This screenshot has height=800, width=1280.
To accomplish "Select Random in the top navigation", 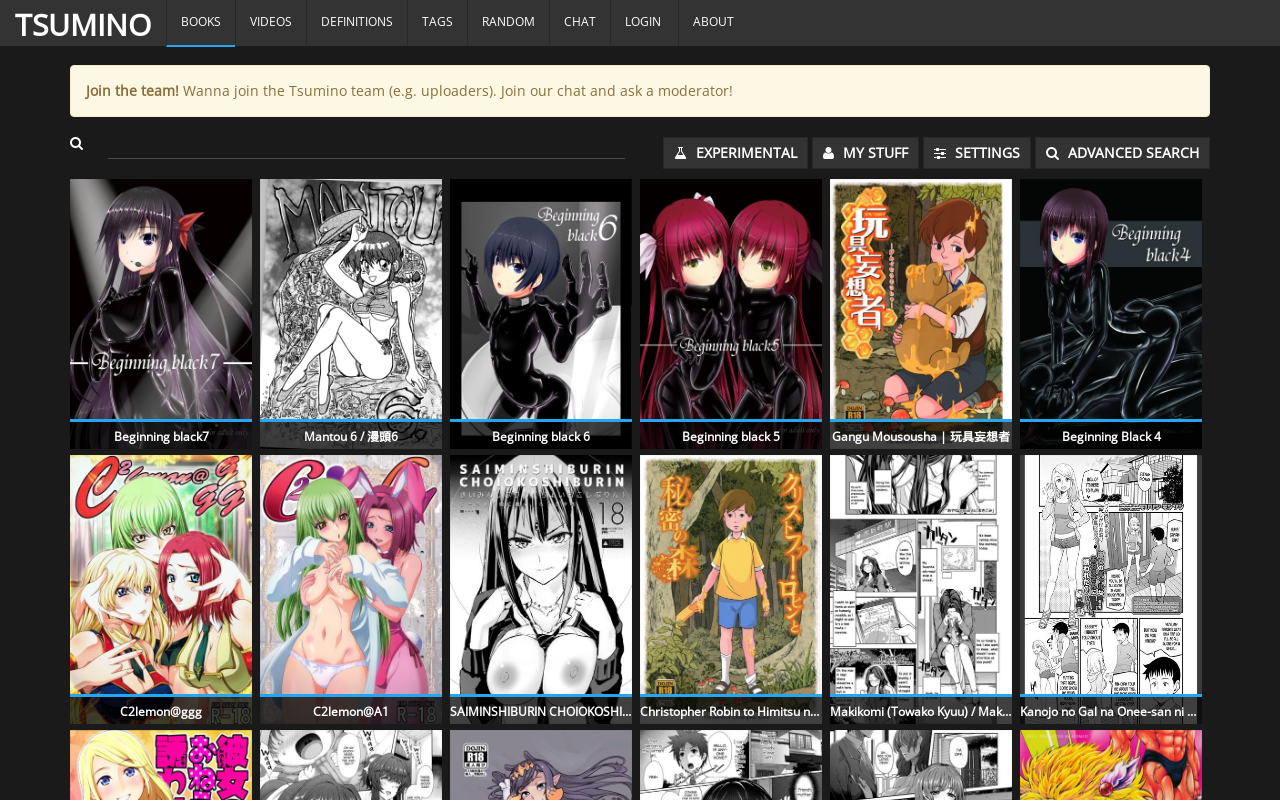I will [508, 22].
